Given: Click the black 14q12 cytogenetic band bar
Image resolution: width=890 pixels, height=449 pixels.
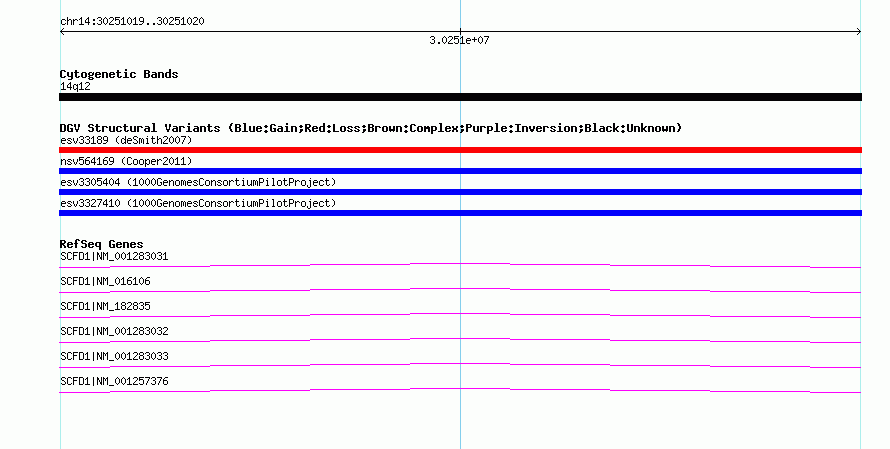Looking at the screenshot, I should click(460, 97).
